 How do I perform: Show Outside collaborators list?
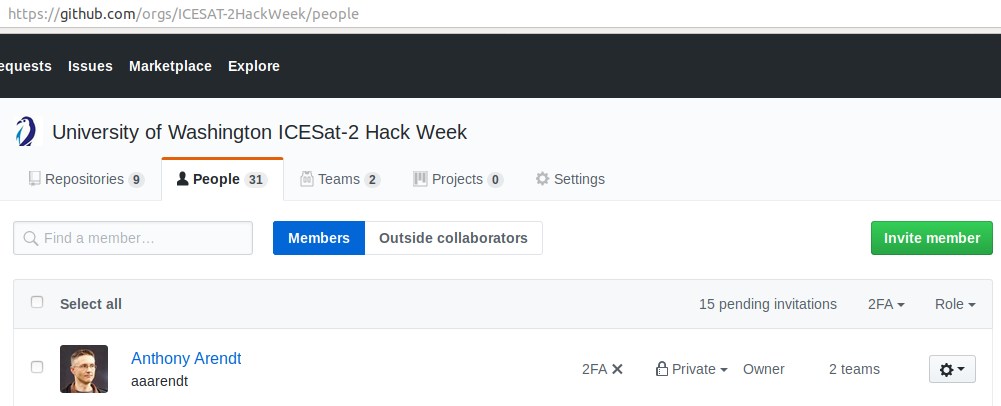(453, 238)
